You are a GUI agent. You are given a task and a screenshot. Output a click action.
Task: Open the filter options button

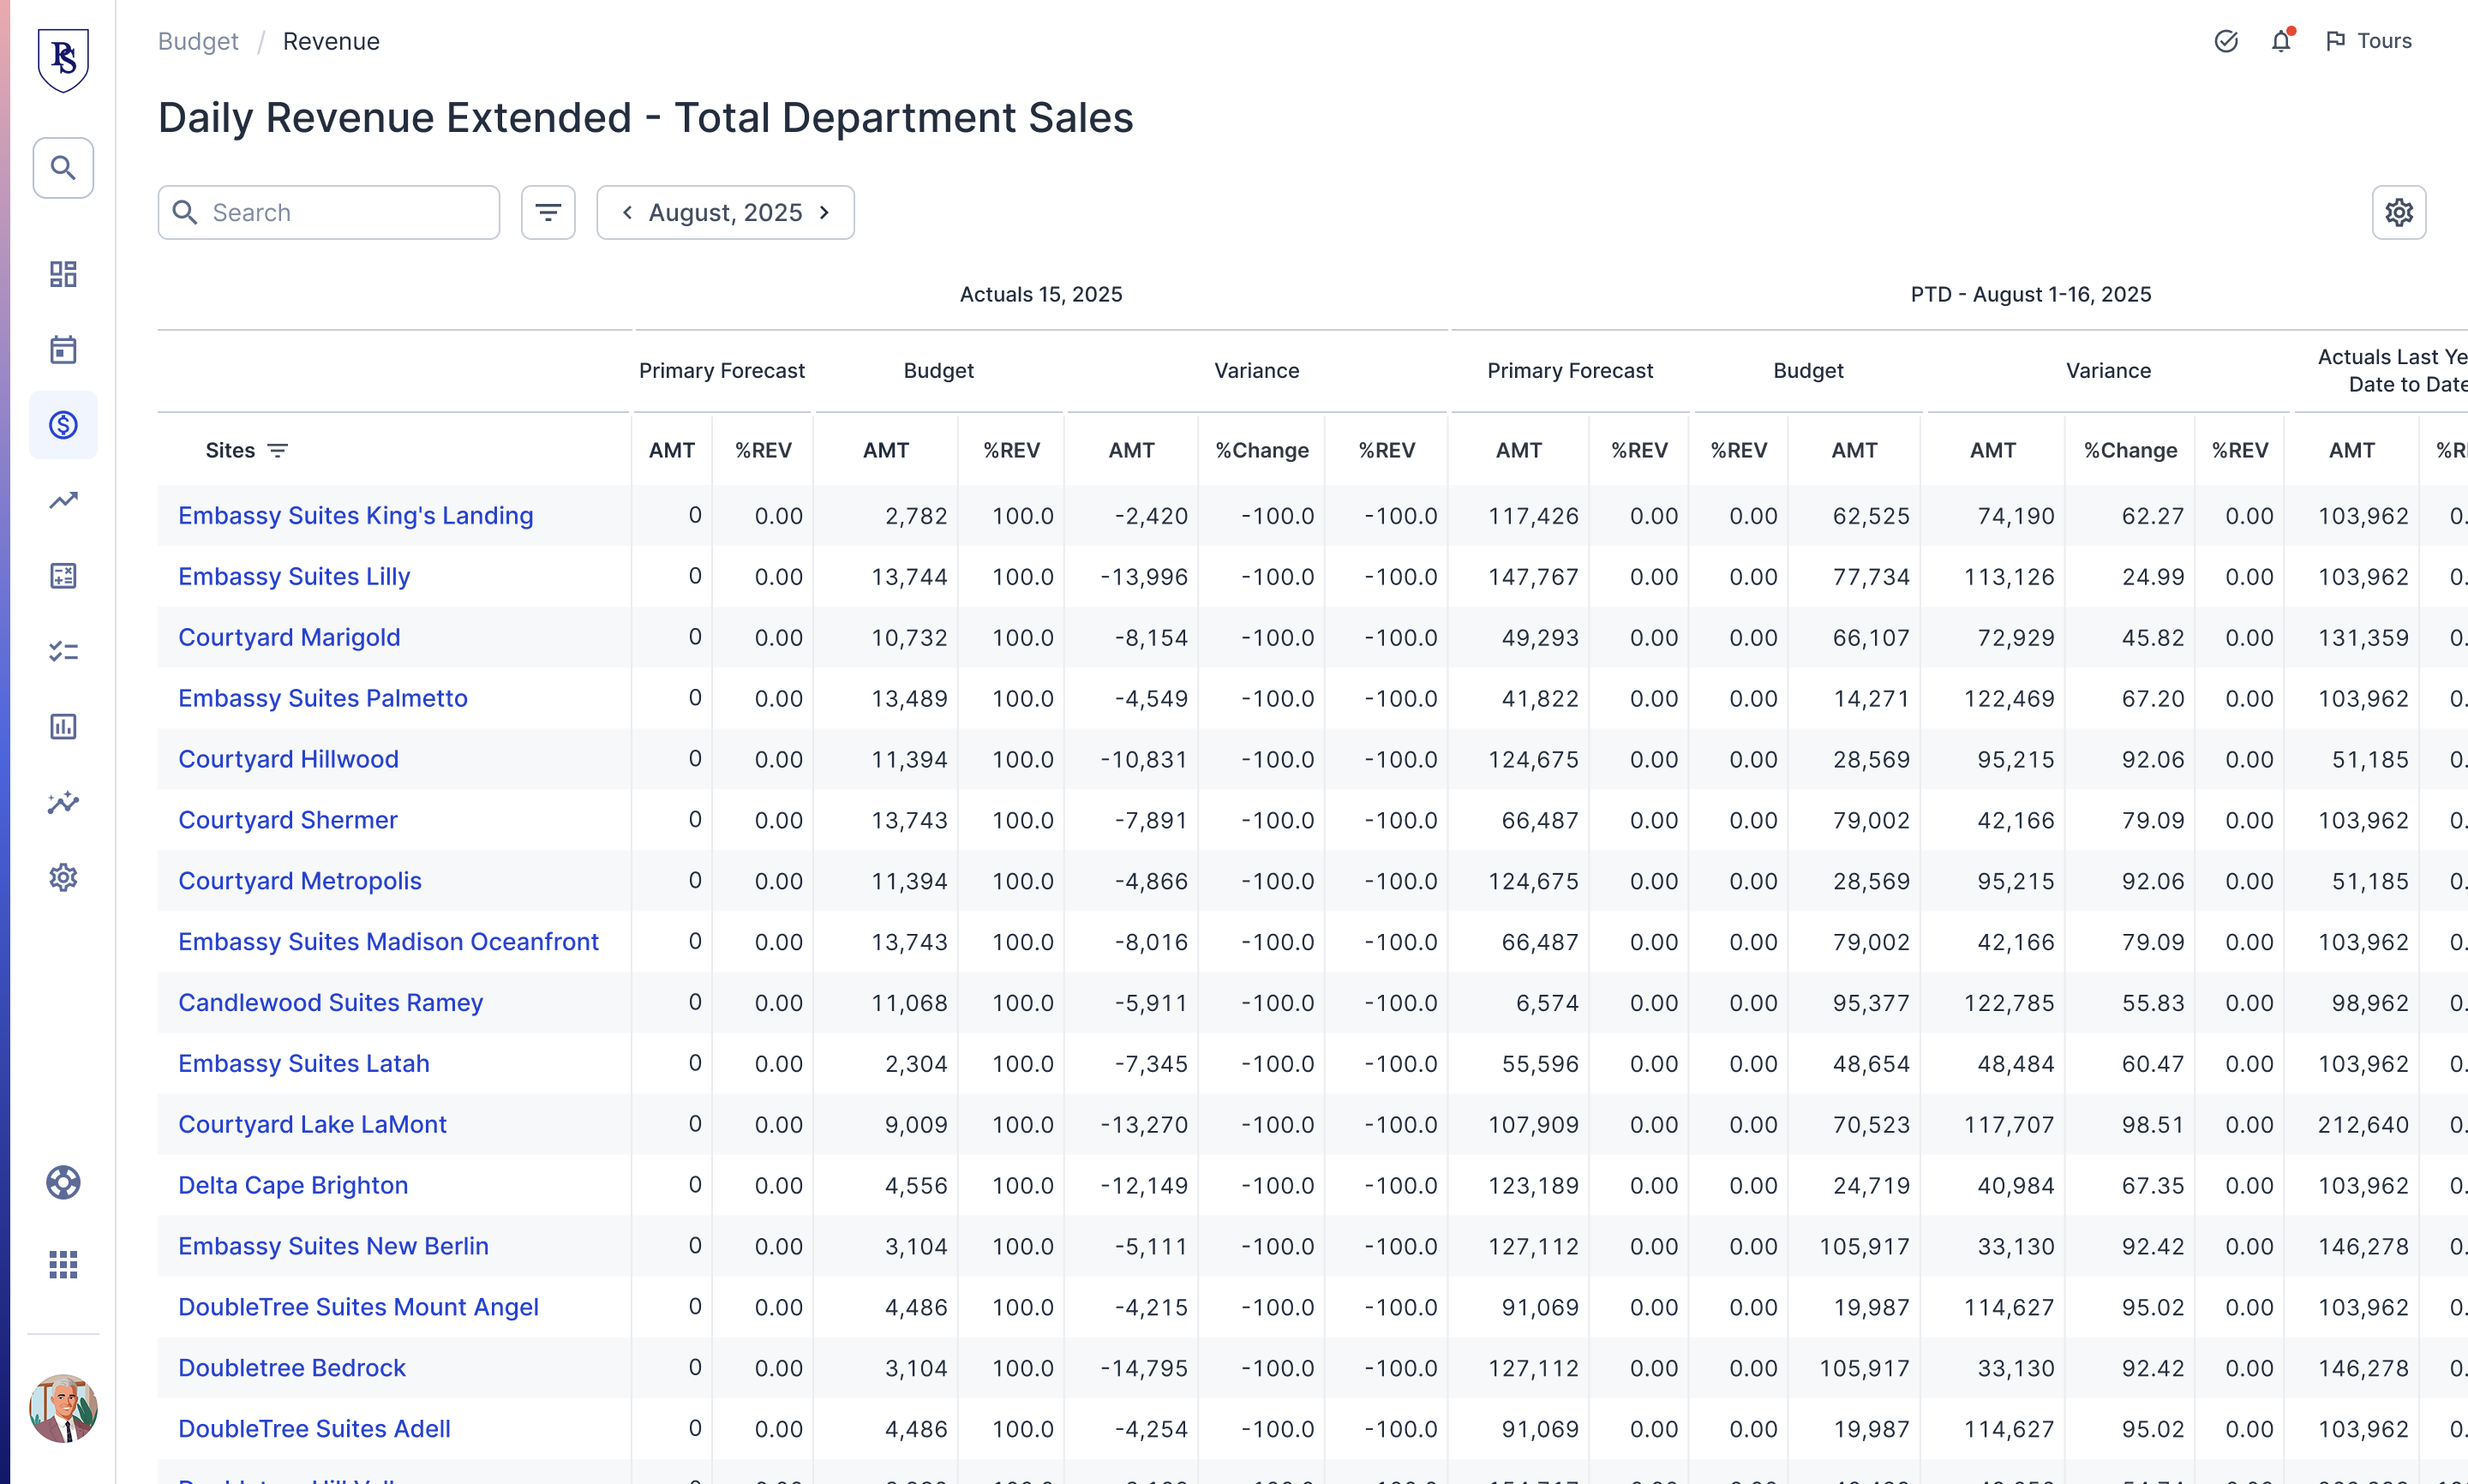point(548,212)
